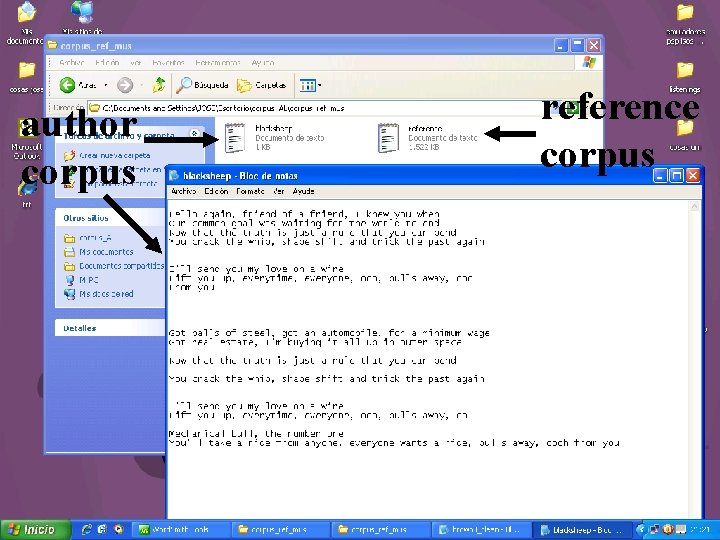This screenshot has height=540, width=720.
Task: Click corpus_ref_mus window title folder icon
Action: pyautogui.click(x=52, y=45)
